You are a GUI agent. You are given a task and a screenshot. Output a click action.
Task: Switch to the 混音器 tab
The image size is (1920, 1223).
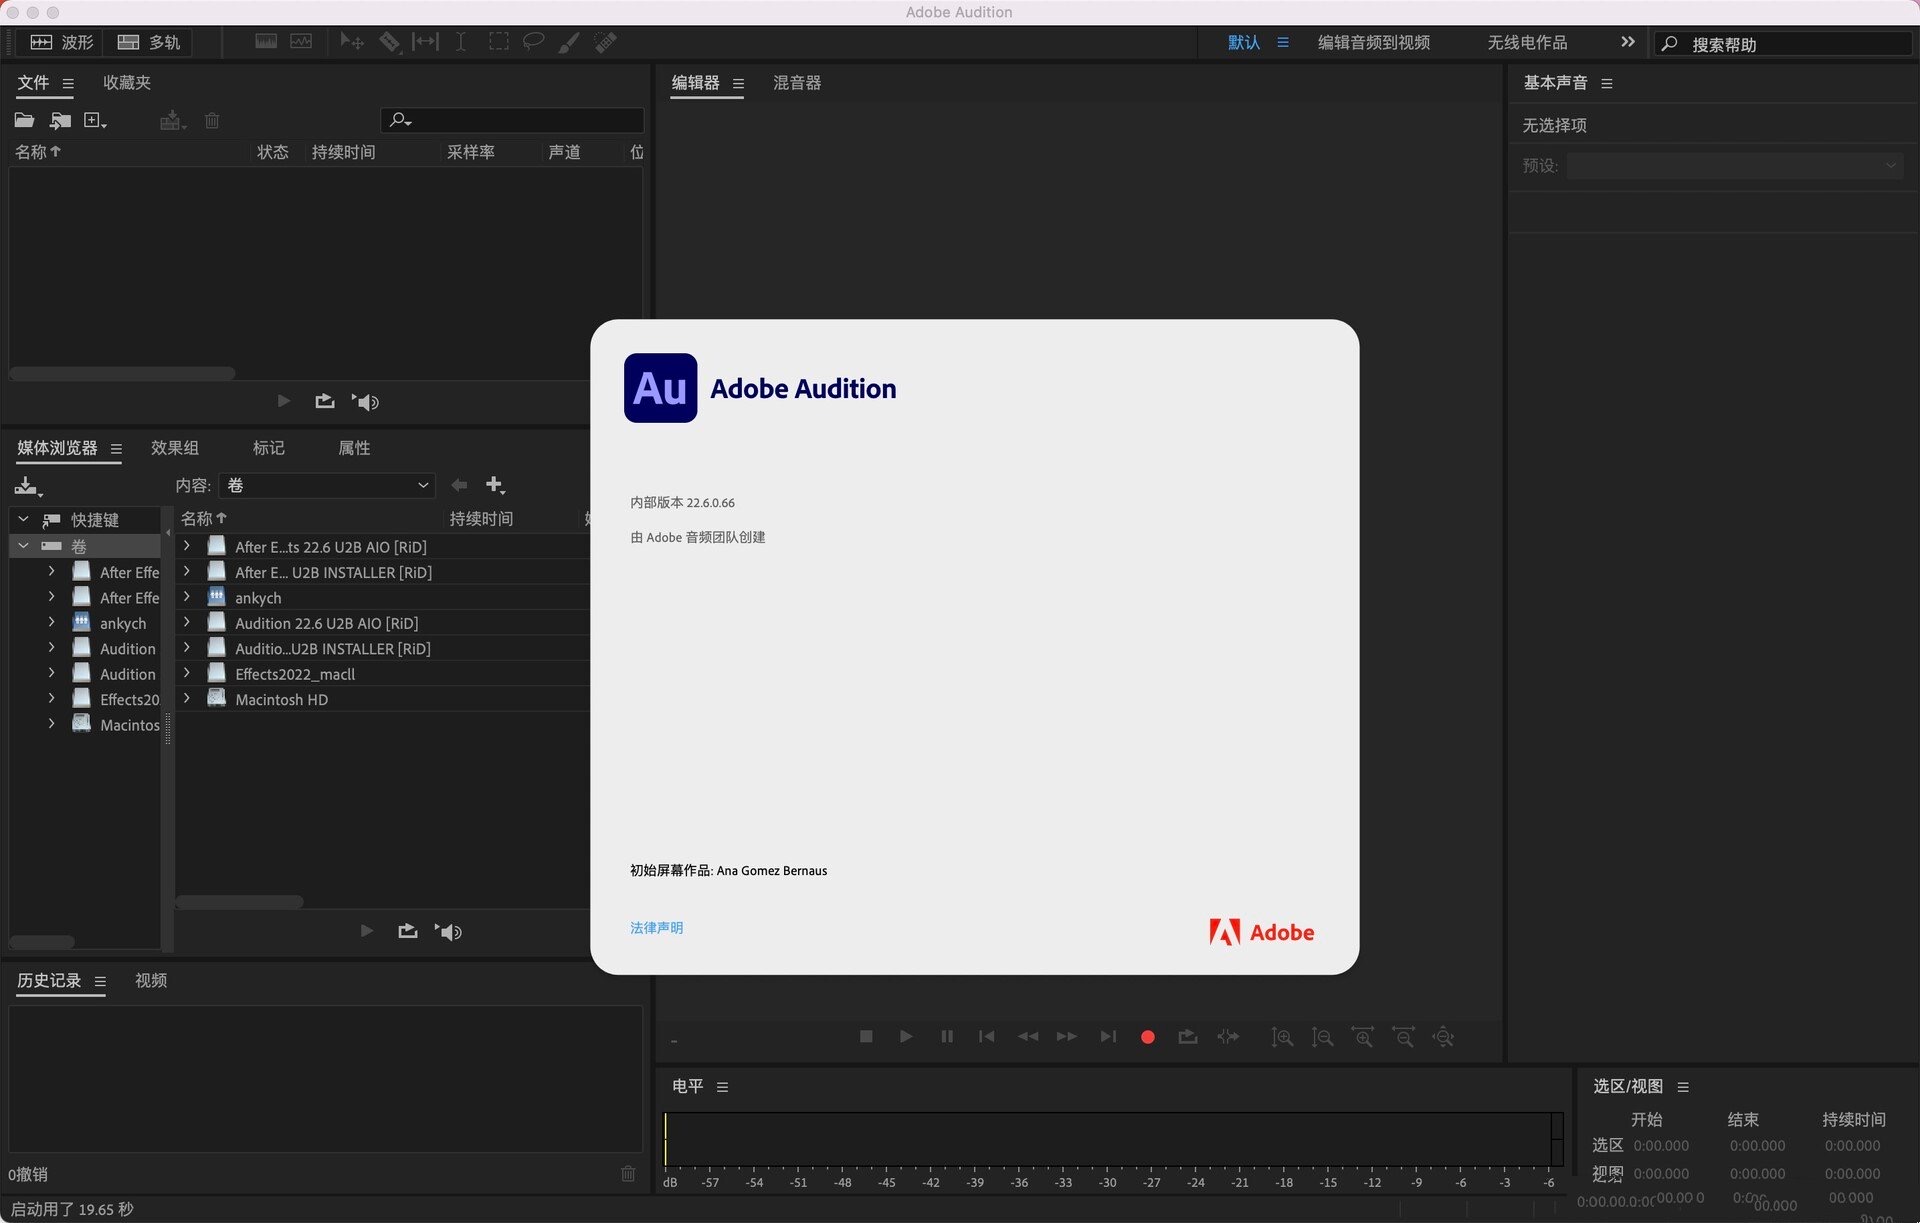click(796, 83)
